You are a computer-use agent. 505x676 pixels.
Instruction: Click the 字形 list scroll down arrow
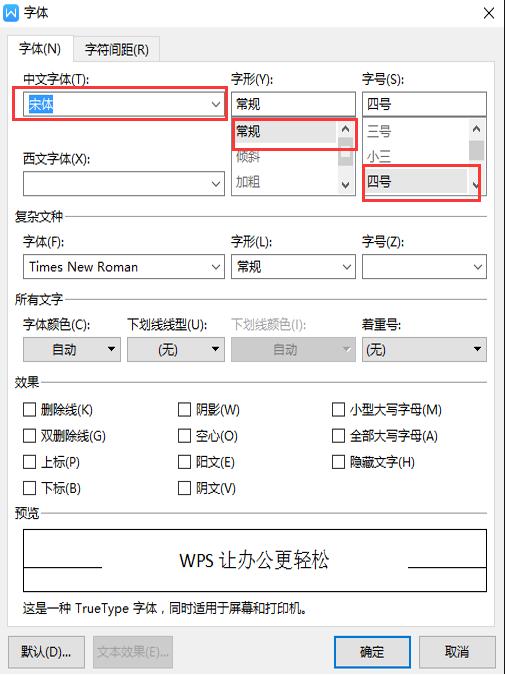pyautogui.click(x=345, y=185)
